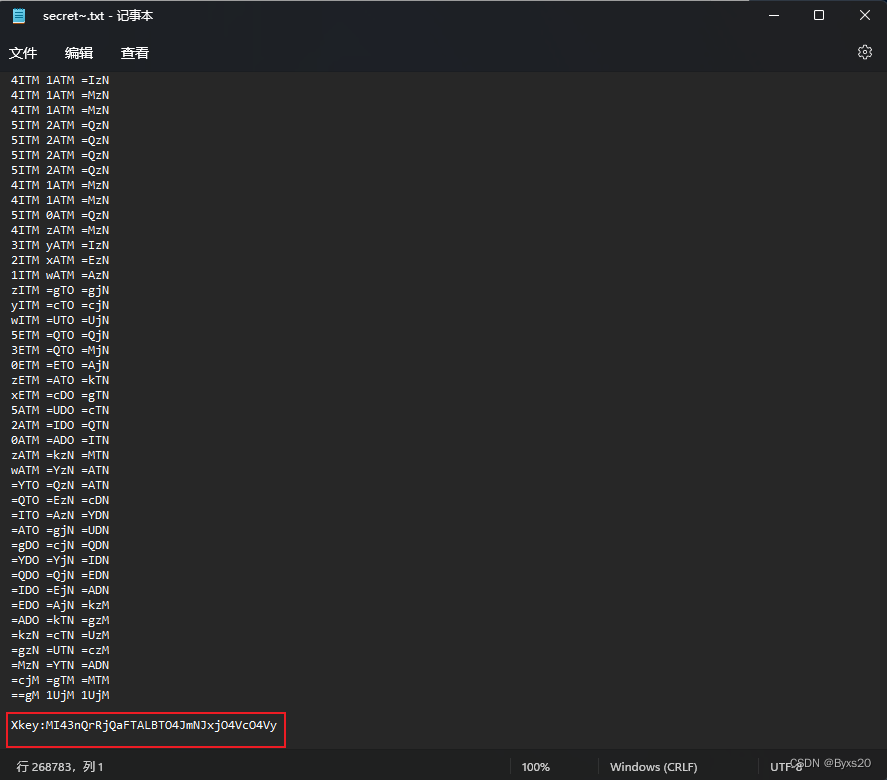Click the 100% zoom level in status bar
The image size is (887, 780).
pyautogui.click(x=535, y=766)
